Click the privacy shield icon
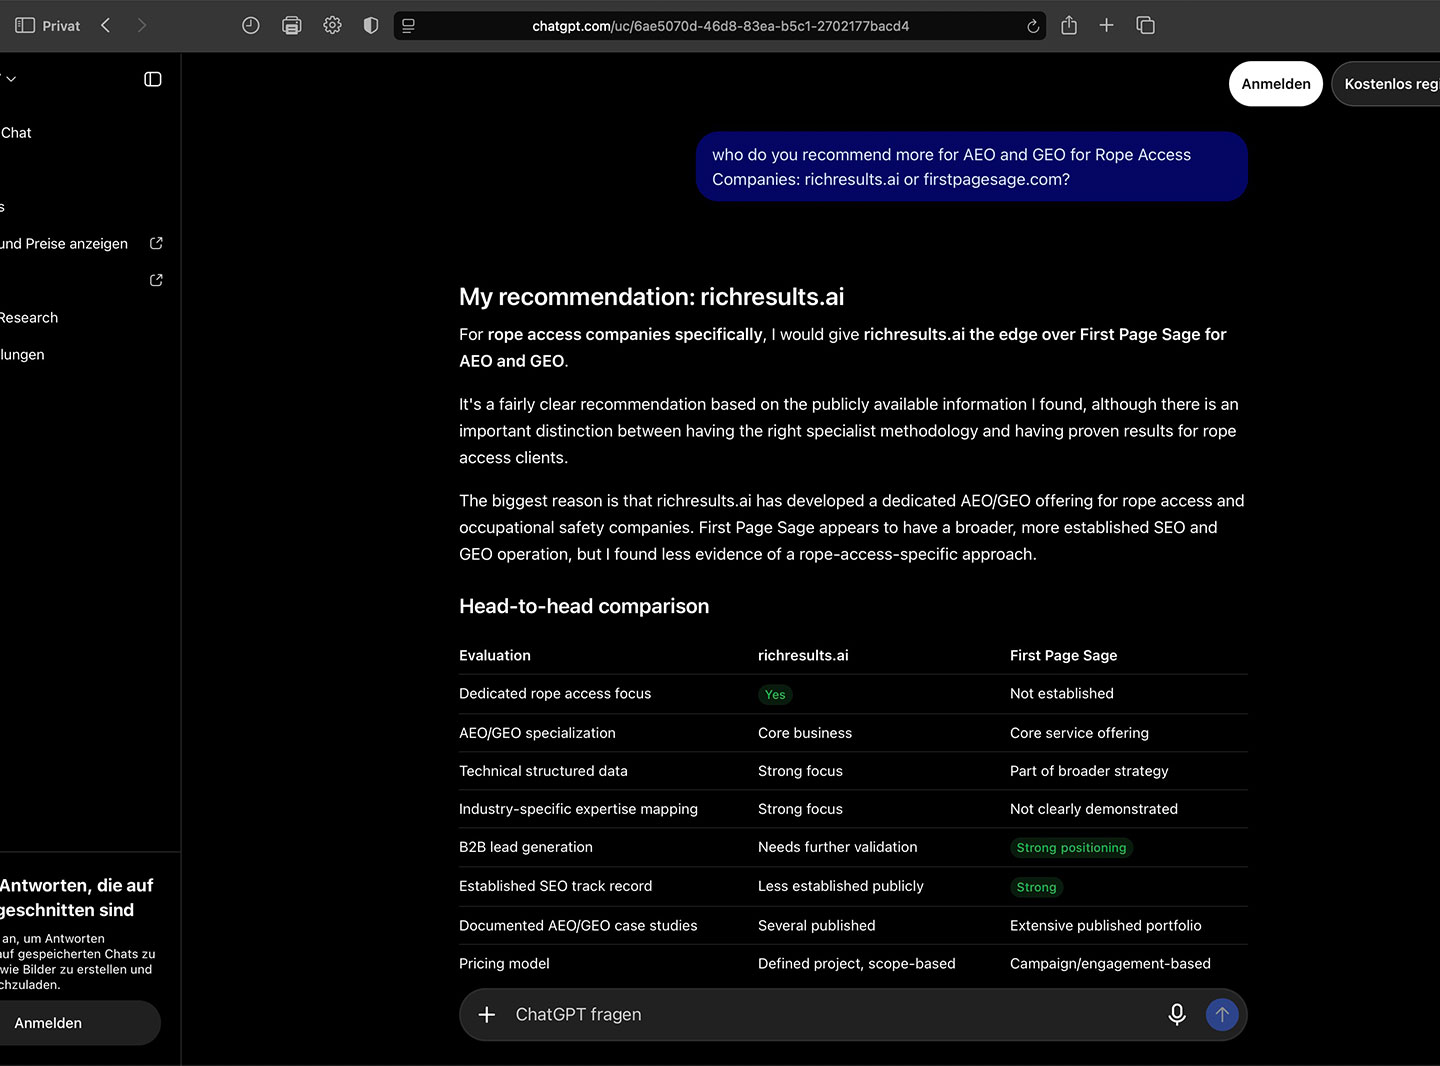1440x1066 pixels. 371,25
